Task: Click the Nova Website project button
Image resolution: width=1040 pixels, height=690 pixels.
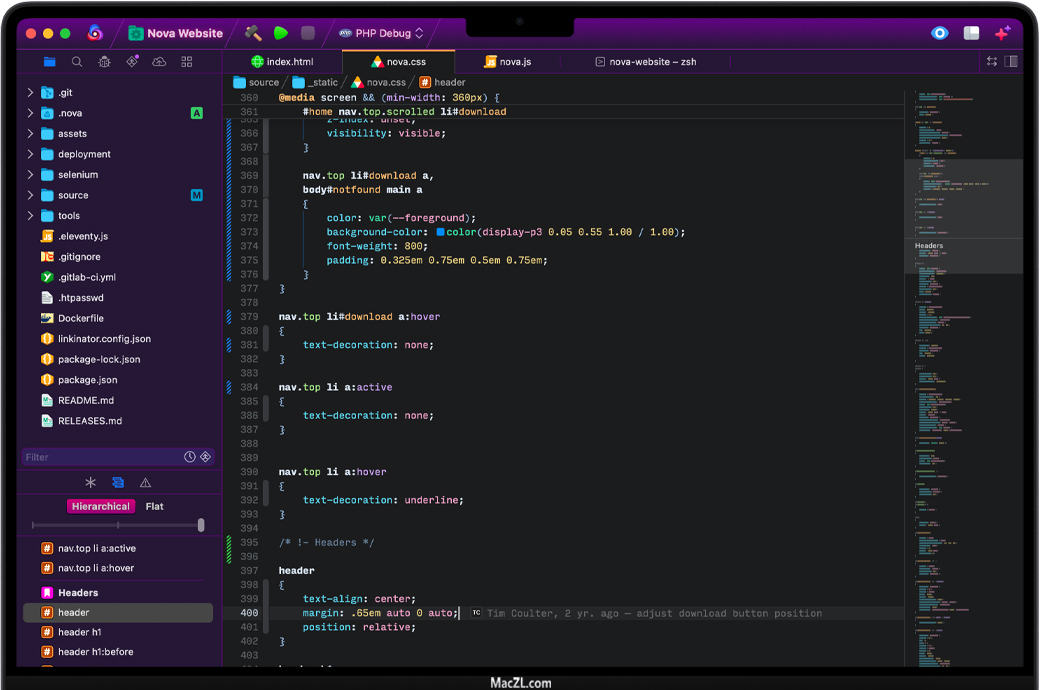Action: point(175,33)
